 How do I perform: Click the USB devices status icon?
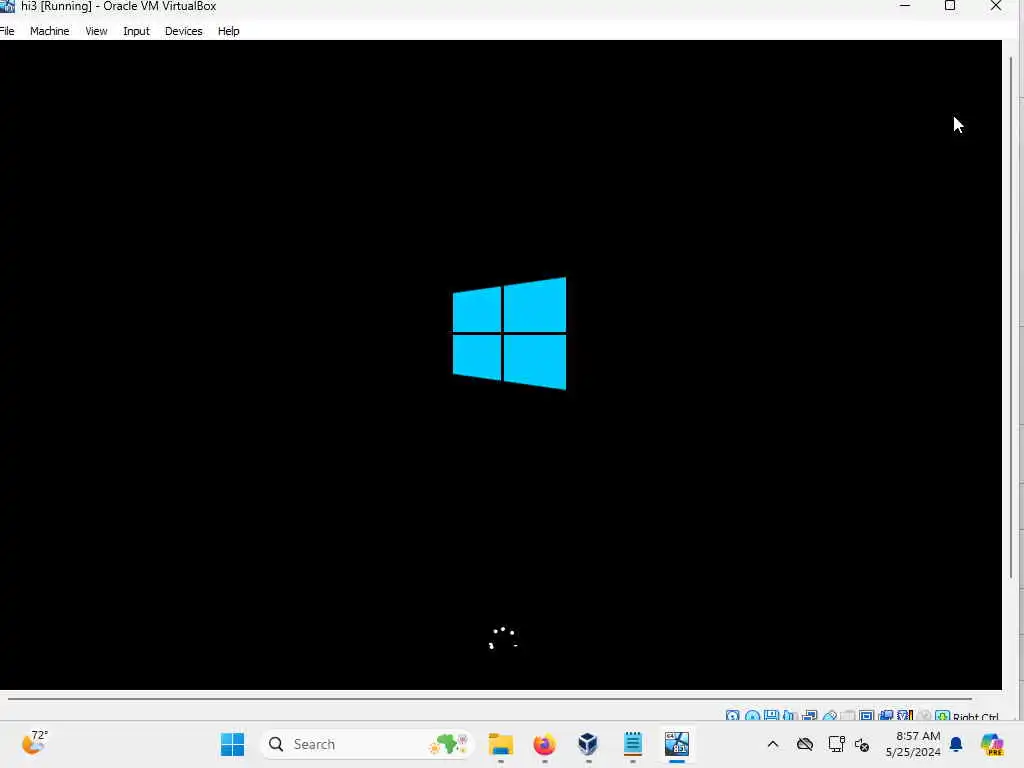pyautogui.click(x=830, y=715)
